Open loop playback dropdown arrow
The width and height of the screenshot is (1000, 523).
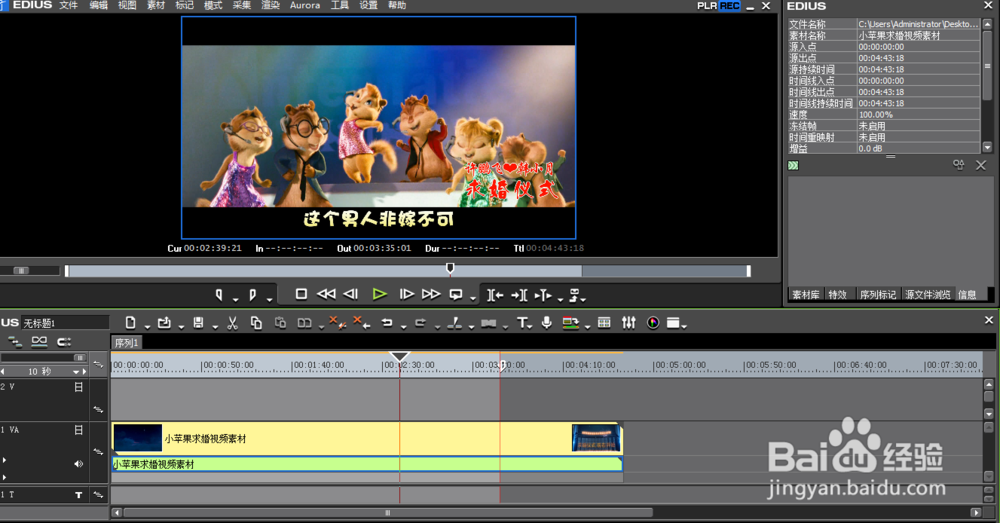click(x=473, y=299)
